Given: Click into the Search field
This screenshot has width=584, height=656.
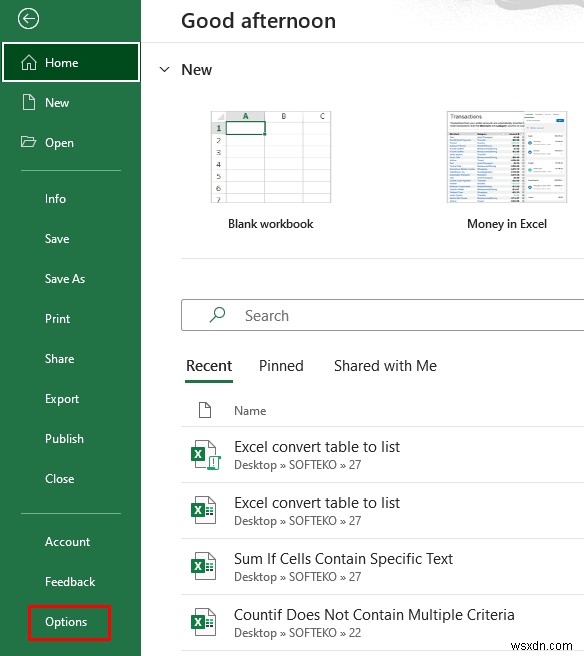Looking at the screenshot, I should (x=382, y=315).
